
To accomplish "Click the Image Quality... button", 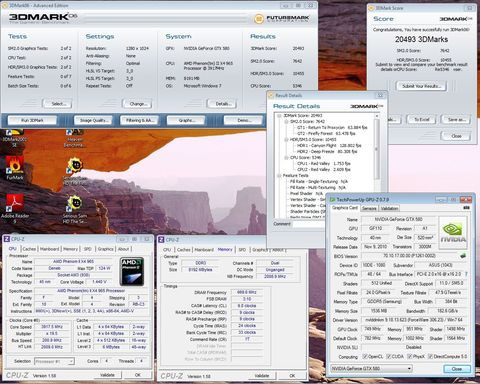I will point(94,120).
